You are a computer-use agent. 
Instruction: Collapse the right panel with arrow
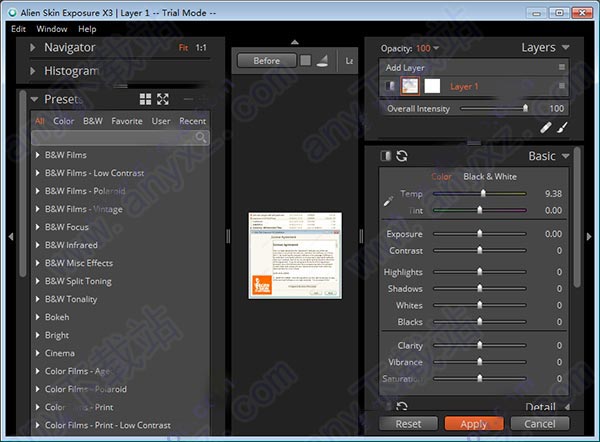coord(589,237)
